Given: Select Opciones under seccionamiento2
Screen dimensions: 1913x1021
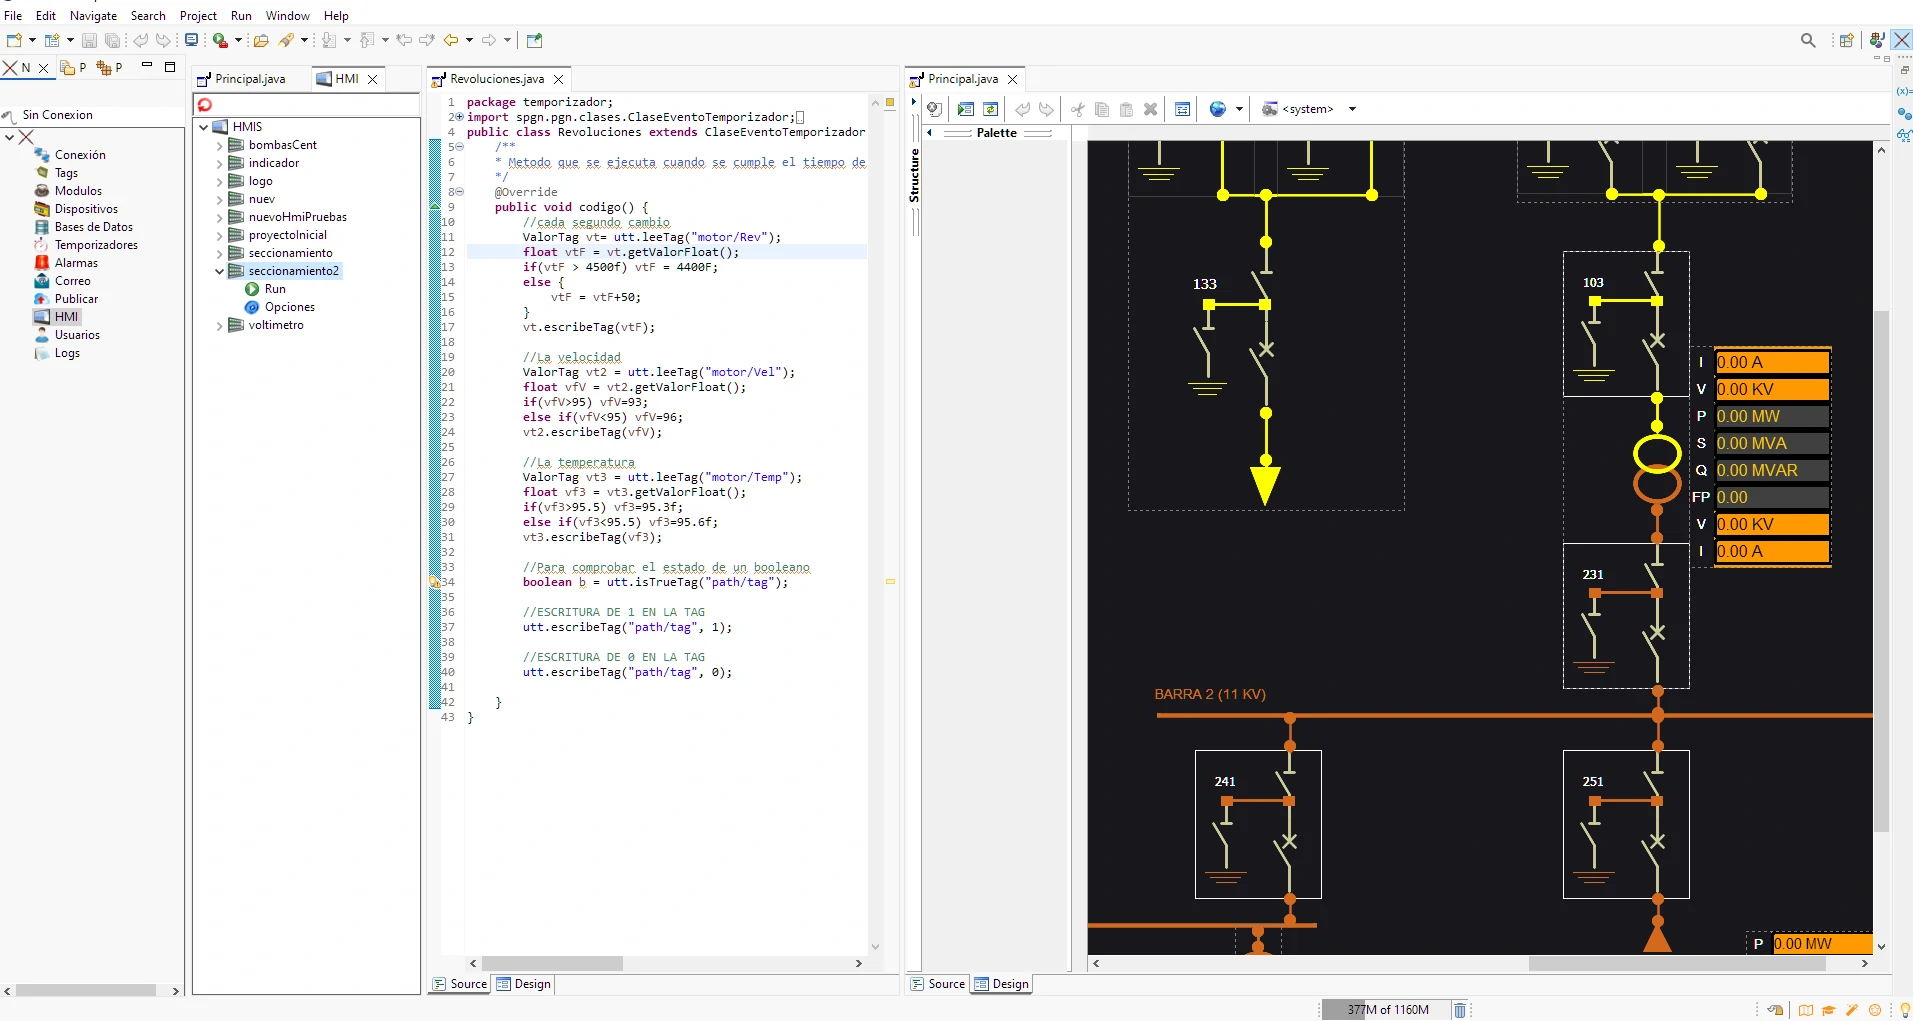Looking at the screenshot, I should (x=289, y=307).
